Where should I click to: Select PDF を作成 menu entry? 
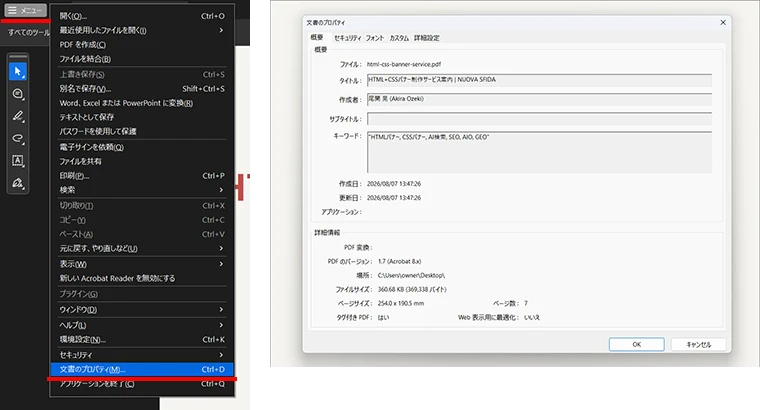[142, 45]
